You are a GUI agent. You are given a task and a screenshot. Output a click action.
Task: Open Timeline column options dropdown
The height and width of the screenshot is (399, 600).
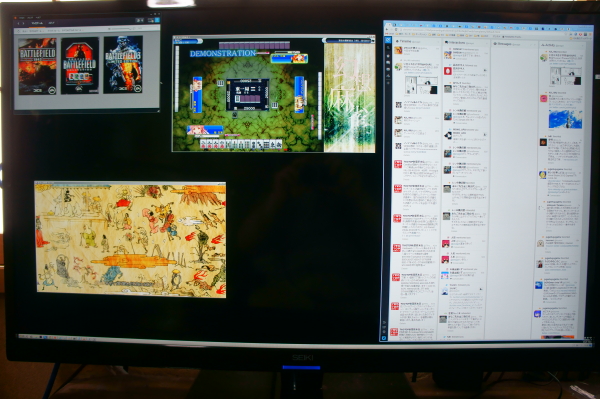[438, 42]
